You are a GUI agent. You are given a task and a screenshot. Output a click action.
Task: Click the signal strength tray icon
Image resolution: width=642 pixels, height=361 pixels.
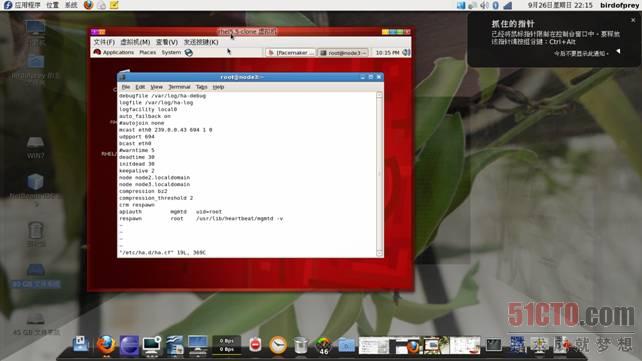point(508,5)
